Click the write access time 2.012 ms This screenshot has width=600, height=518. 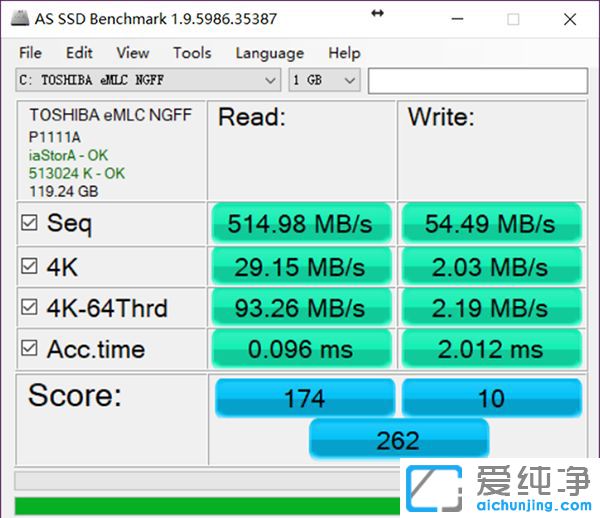(x=491, y=349)
